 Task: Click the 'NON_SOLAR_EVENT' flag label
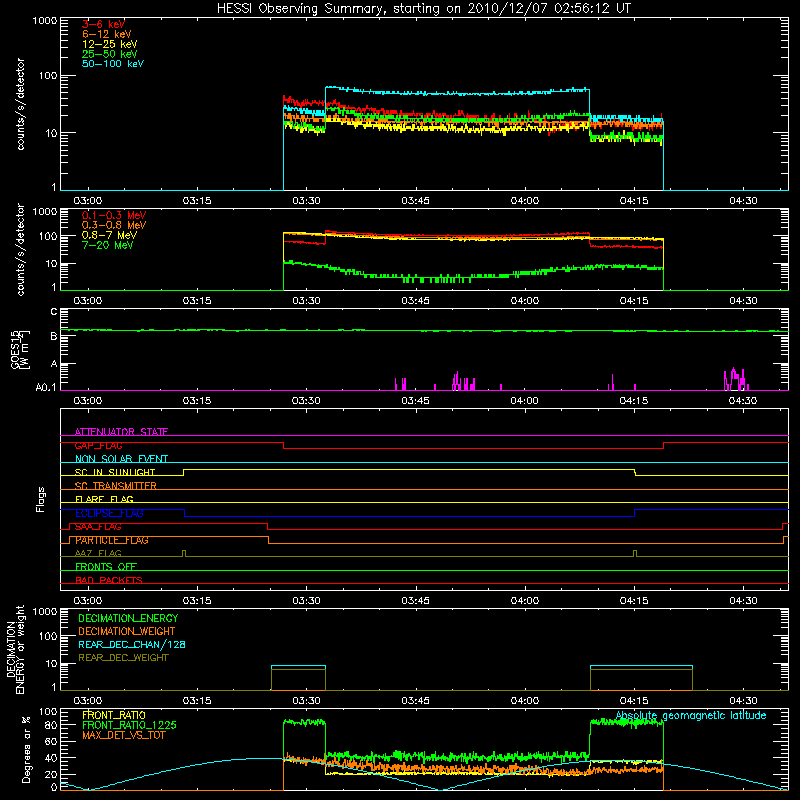pos(121,459)
